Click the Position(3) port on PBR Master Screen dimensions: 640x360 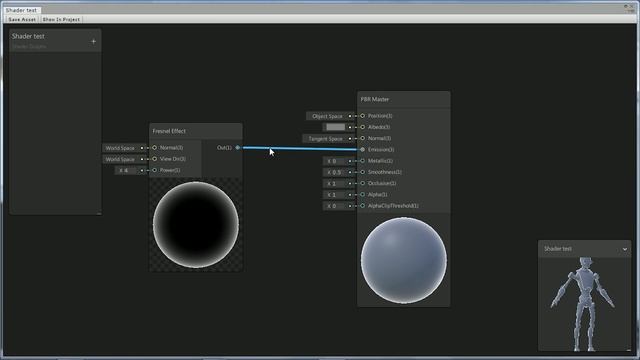pyautogui.click(x=362, y=116)
